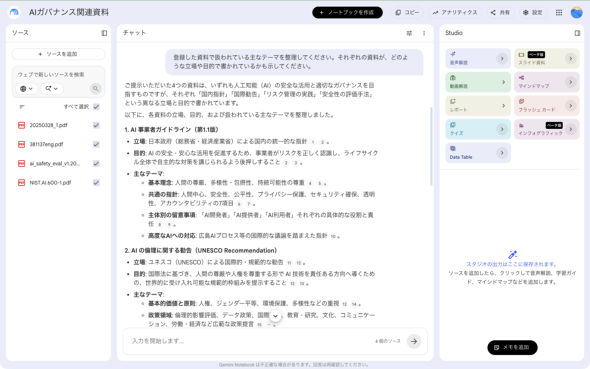Open the account profile avatar
Screen dimensions: 590x369
[x=576, y=12]
